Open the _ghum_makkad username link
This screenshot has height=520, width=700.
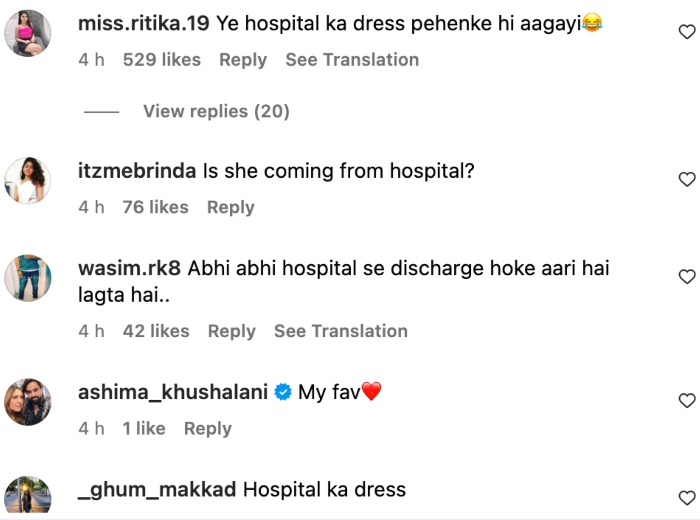click(157, 490)
